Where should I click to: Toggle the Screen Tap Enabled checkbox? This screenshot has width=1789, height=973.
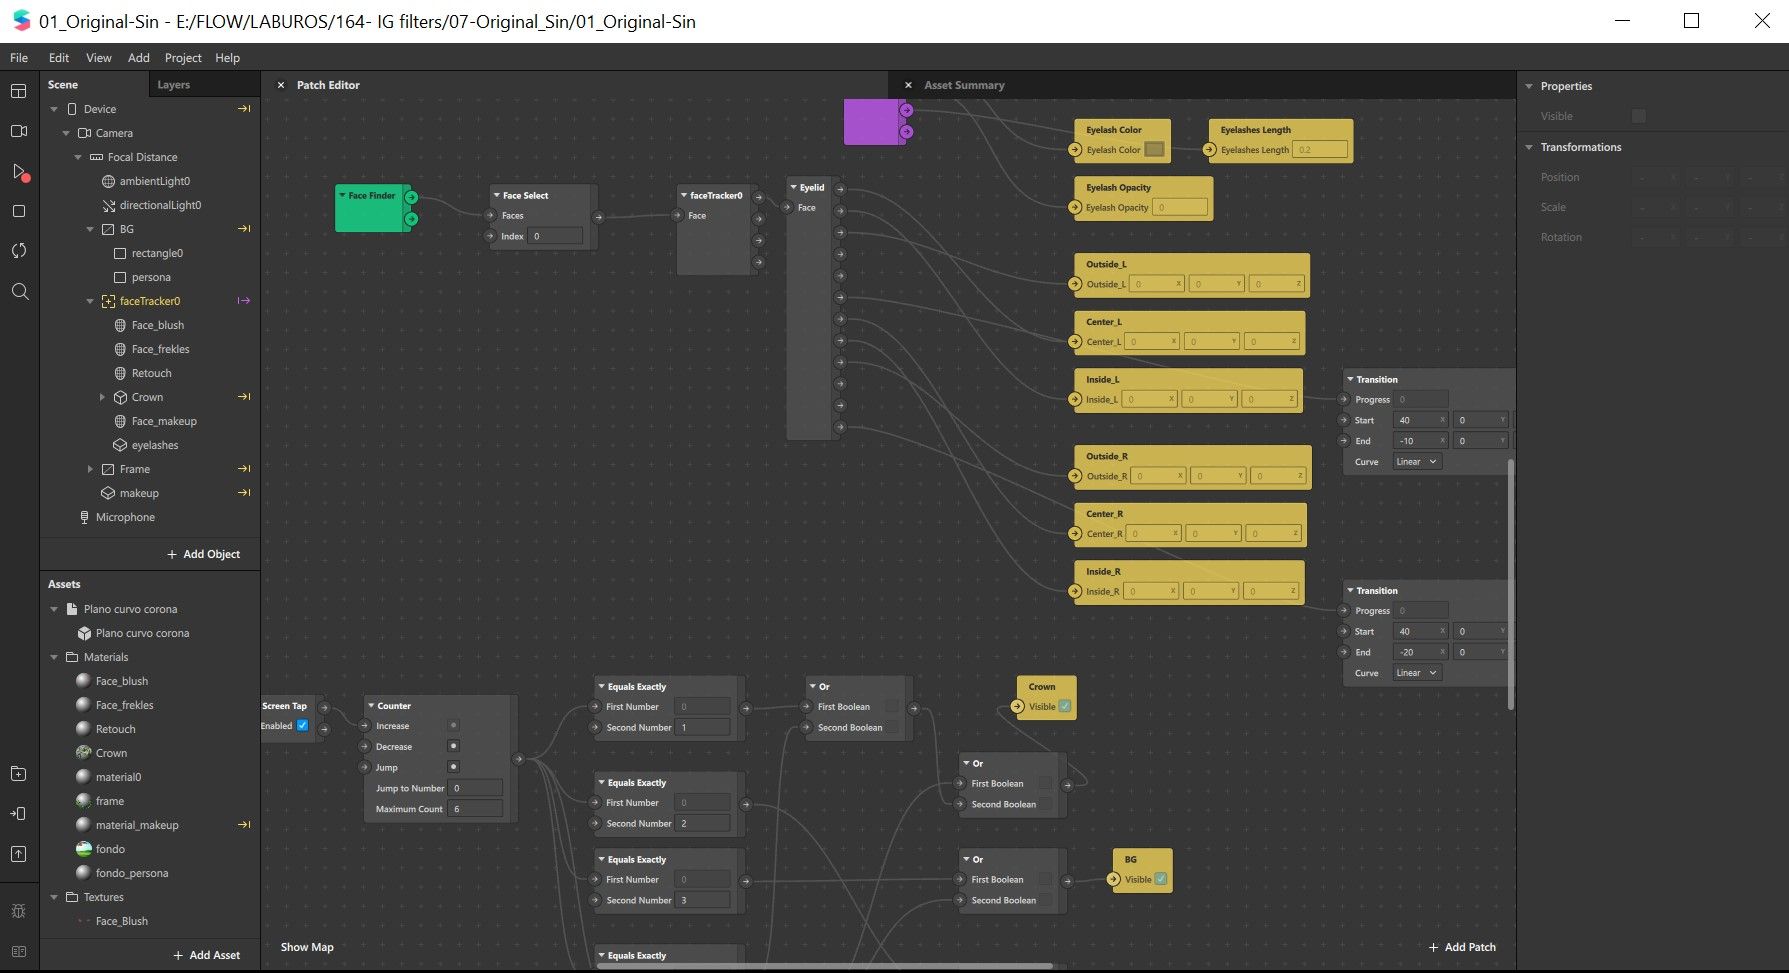click(x=302, y=726)
